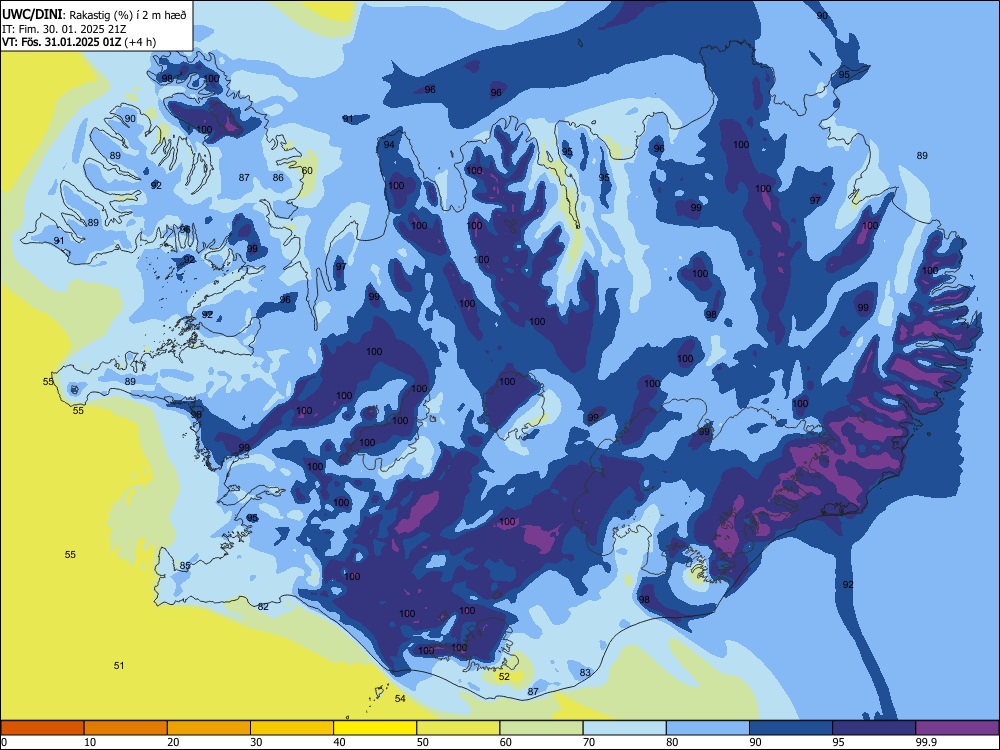Click the navy 95–99.9 legend swatch
Viewport: 1000px width, 750px height.
(874, 728)
